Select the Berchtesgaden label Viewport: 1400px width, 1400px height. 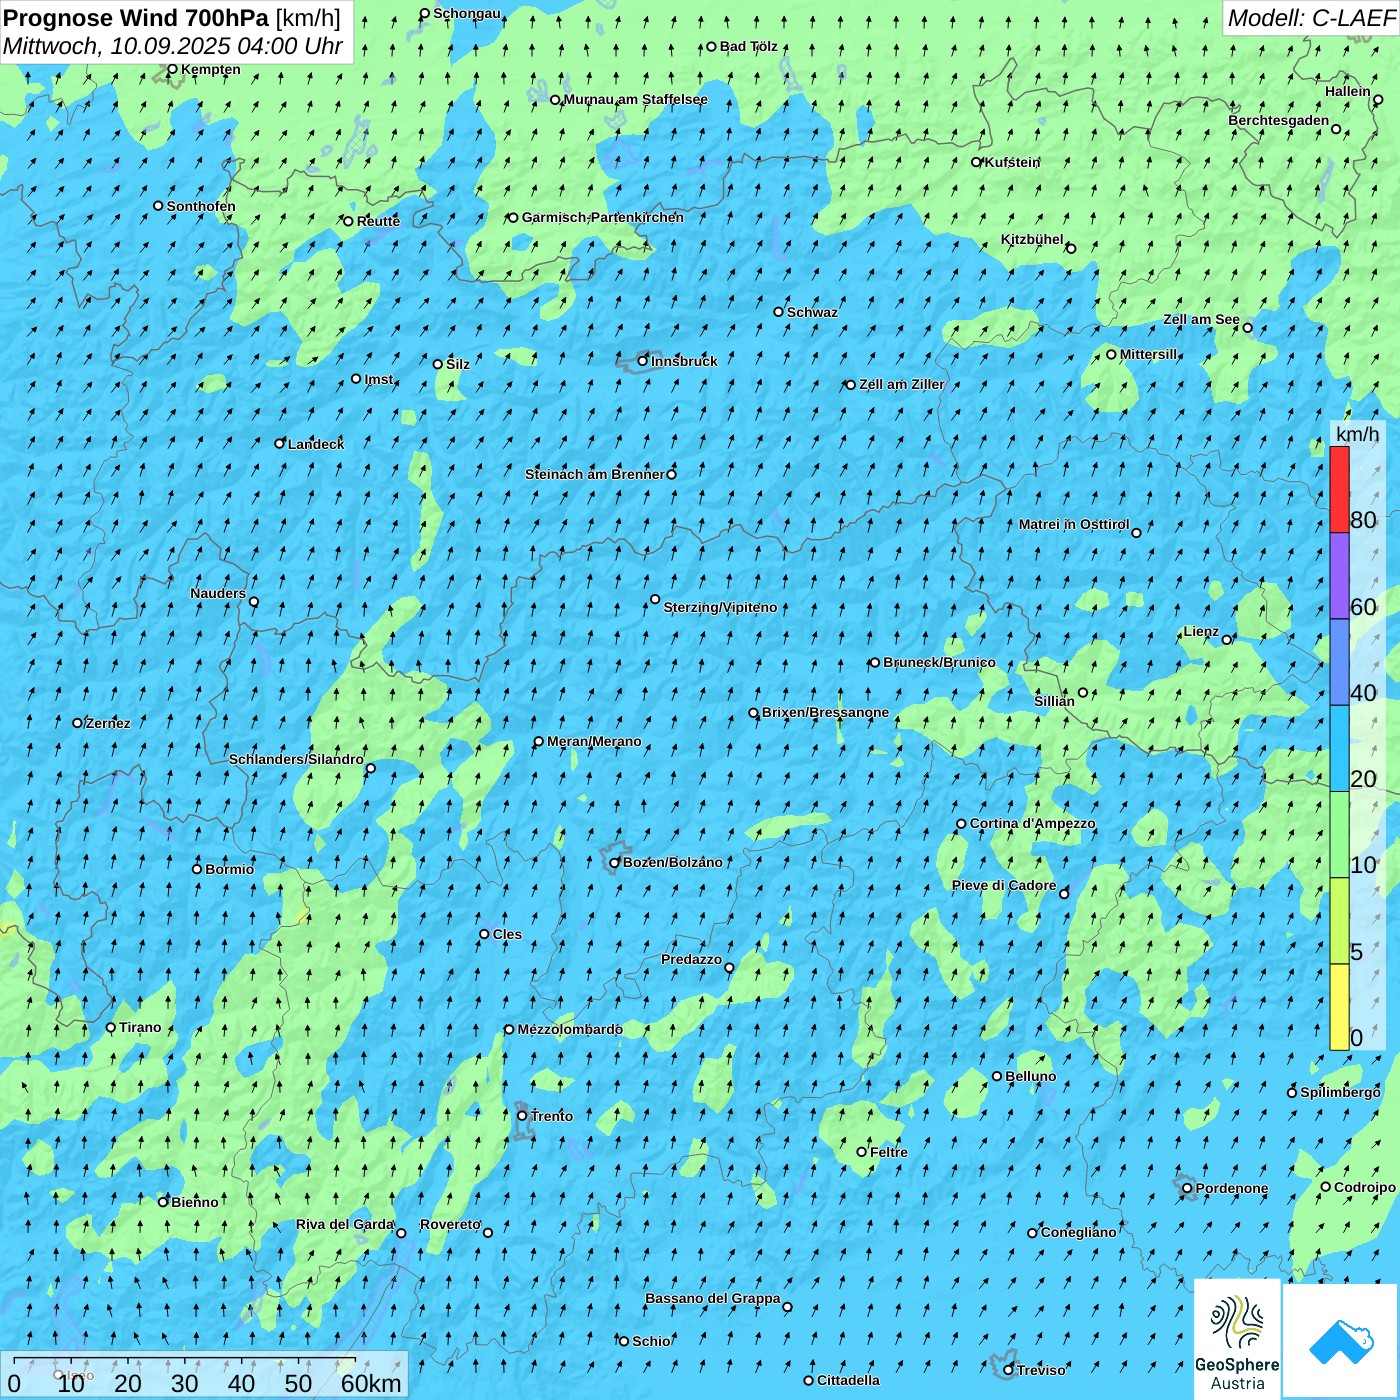[1279, 120]
